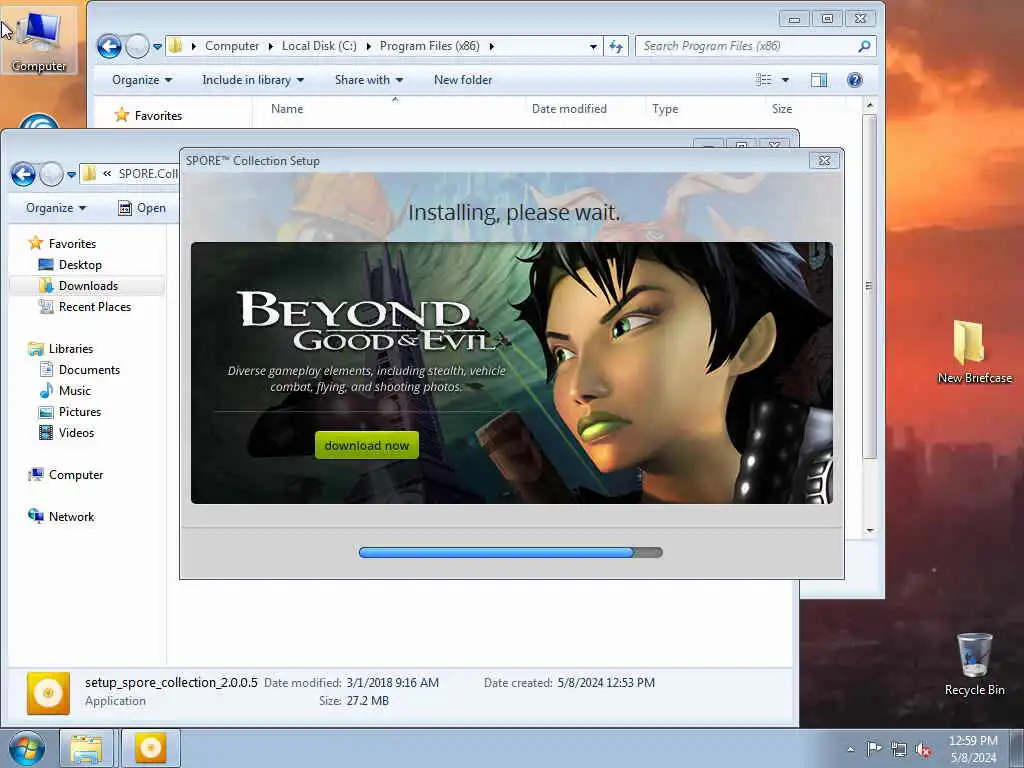Open Help with the question mark icon
This screenshot has height=768, width=1024.
tap(854, 80)
